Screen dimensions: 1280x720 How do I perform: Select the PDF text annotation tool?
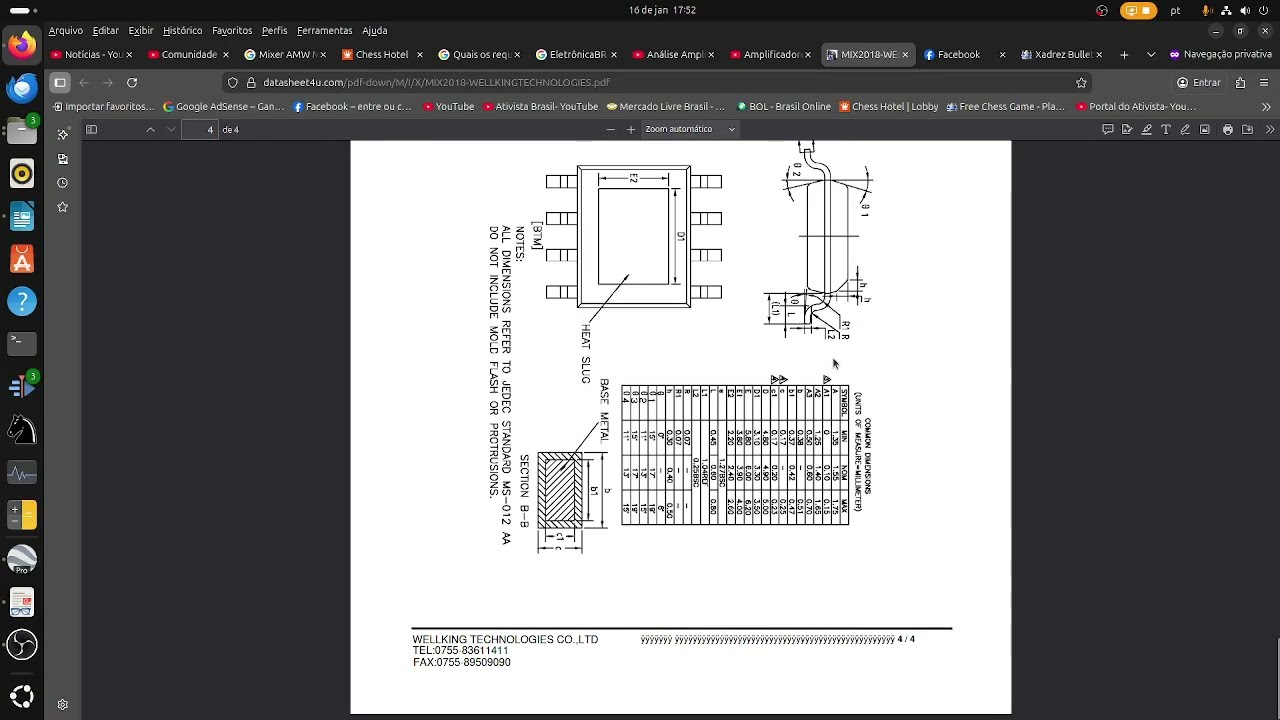pyautogui.click(x=1166, y=129)
